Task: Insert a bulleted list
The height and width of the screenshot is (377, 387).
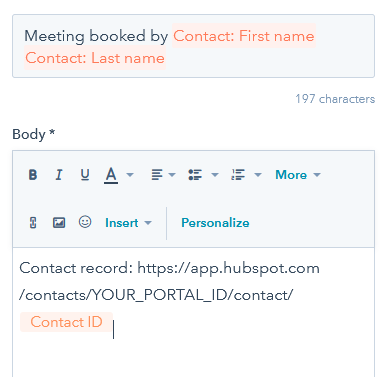Action: click(x=195, y=175)
